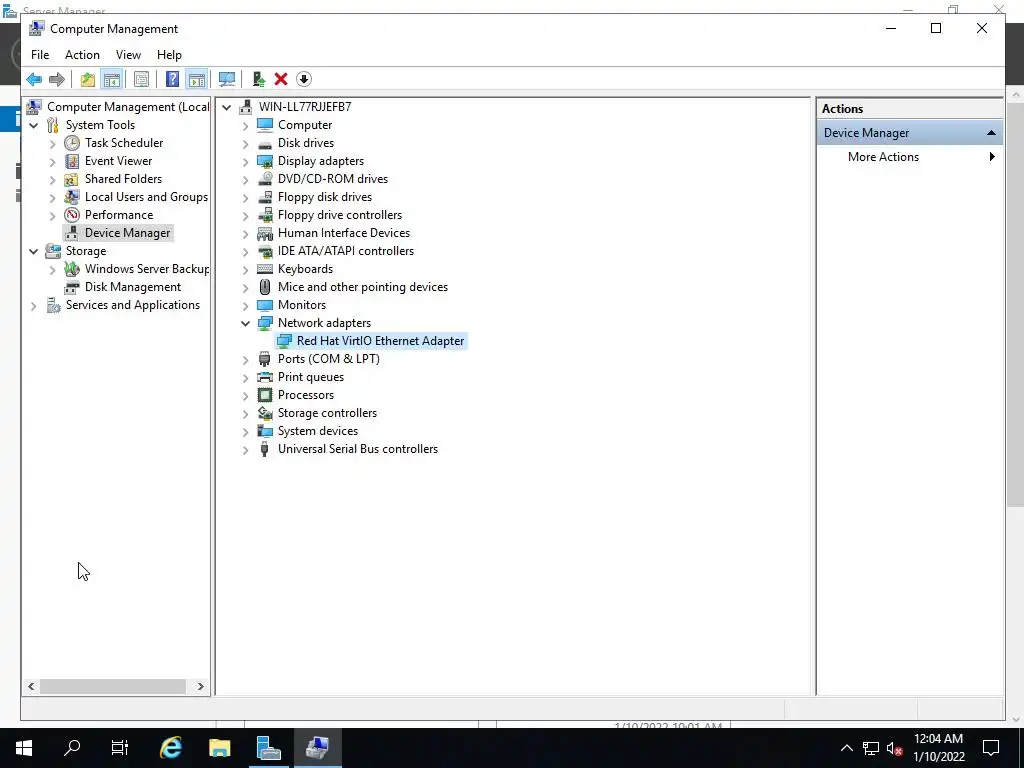Click the Update device driver toolbar icon

click(x=259, y=80)
